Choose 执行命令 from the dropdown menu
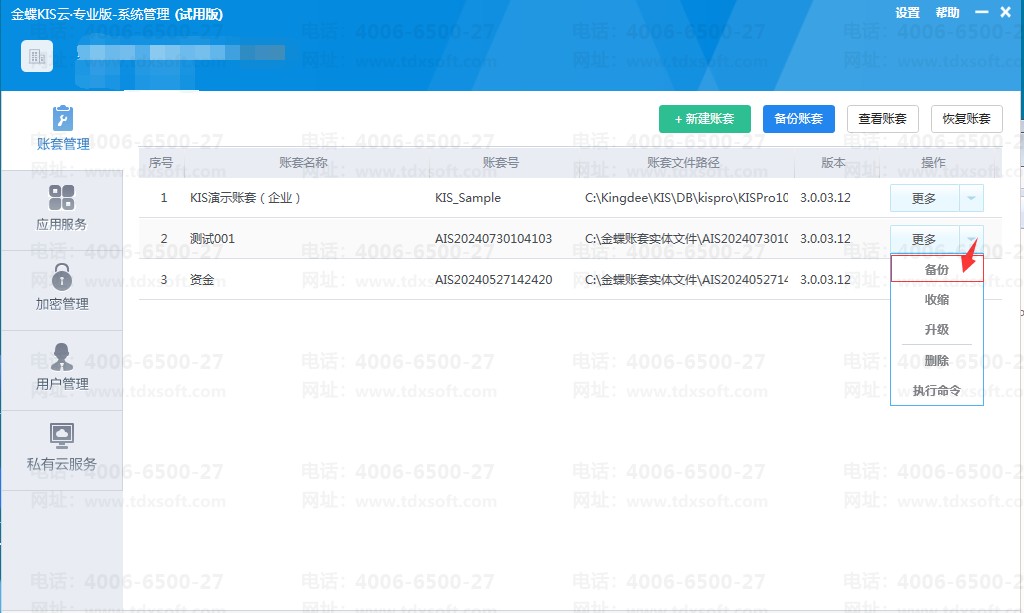The width and height of the screenshot is (1024, 613). [x=936, y=390]
